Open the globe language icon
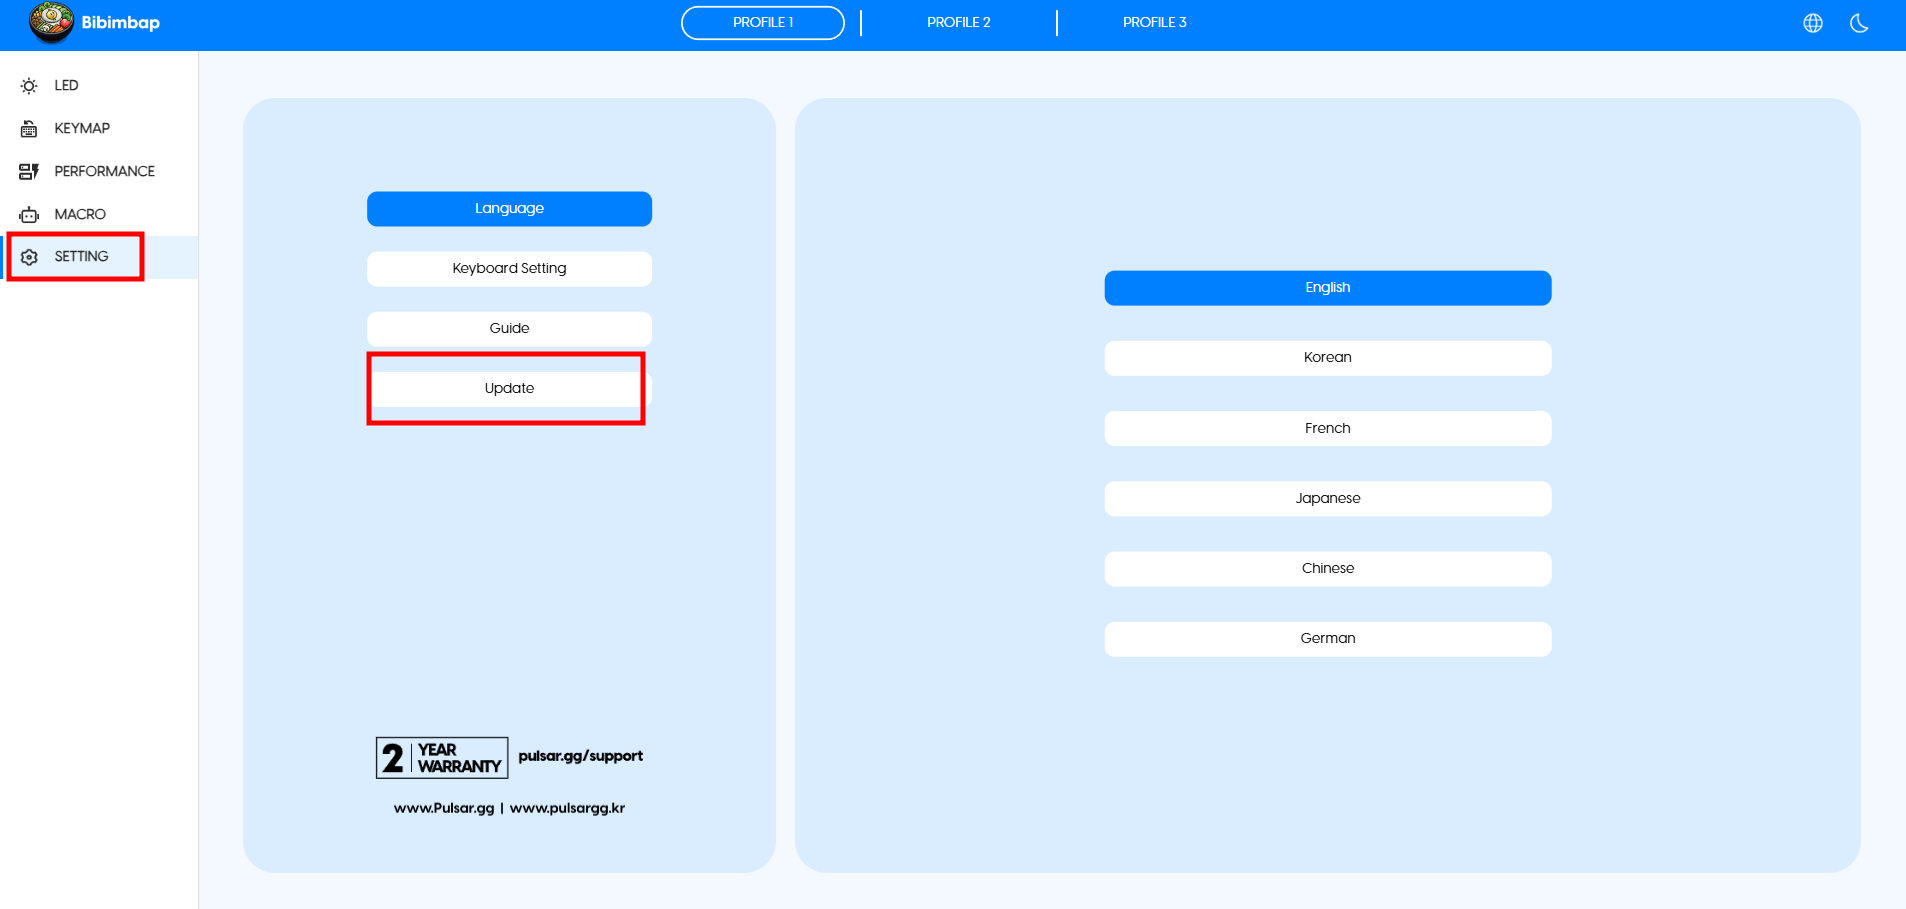 pos(1812,23)
